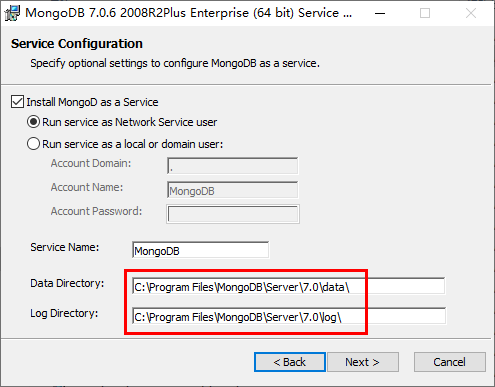Minimize the MongoDB setup window
This screenshot has height=387, width=495.
380,13
